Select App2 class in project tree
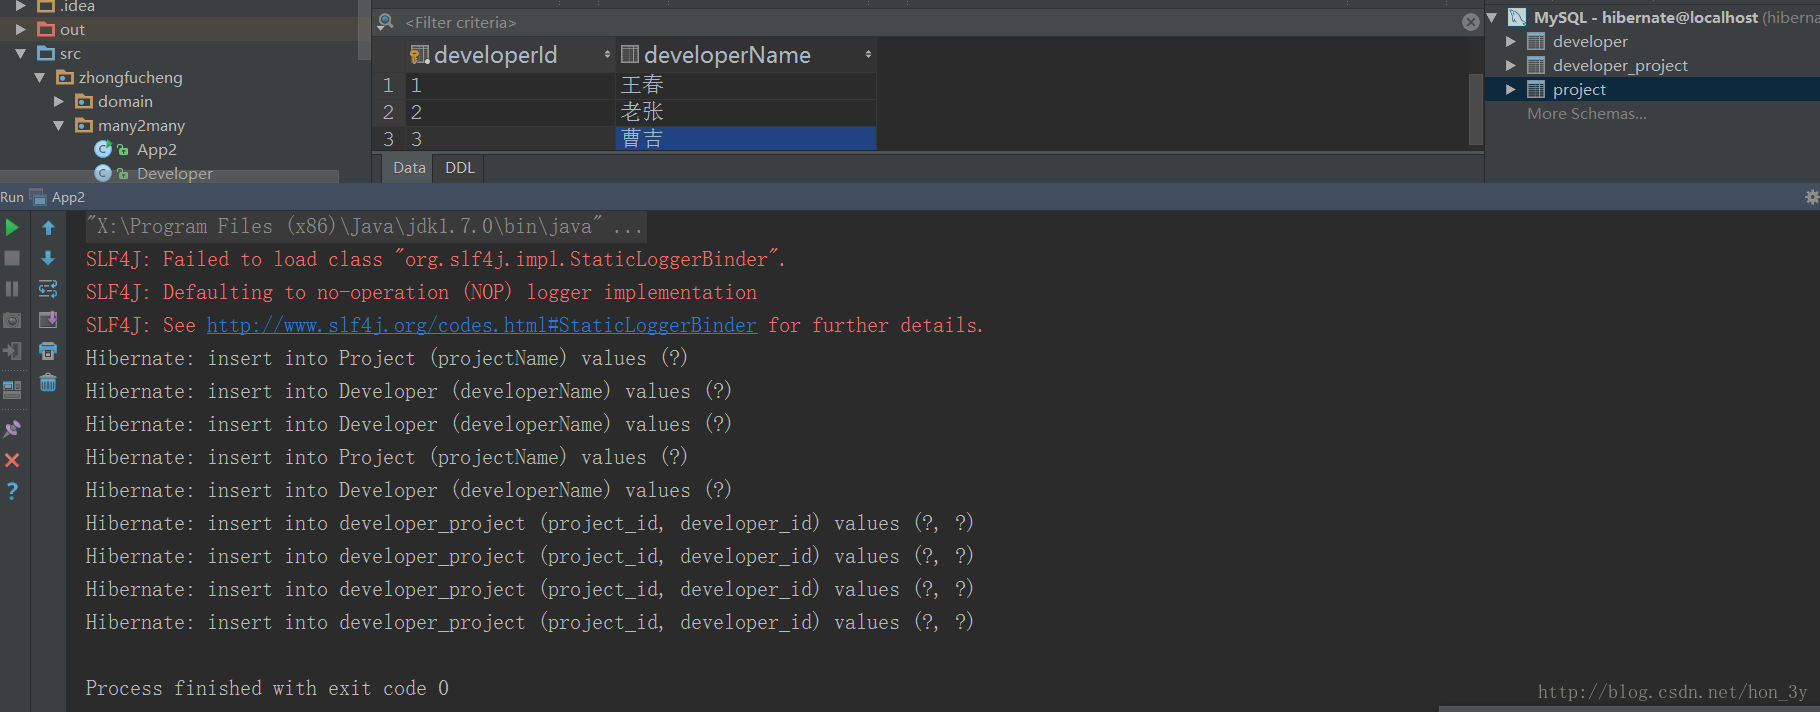The height and width of the screenshot is (712, 1820). click(156, 149)
